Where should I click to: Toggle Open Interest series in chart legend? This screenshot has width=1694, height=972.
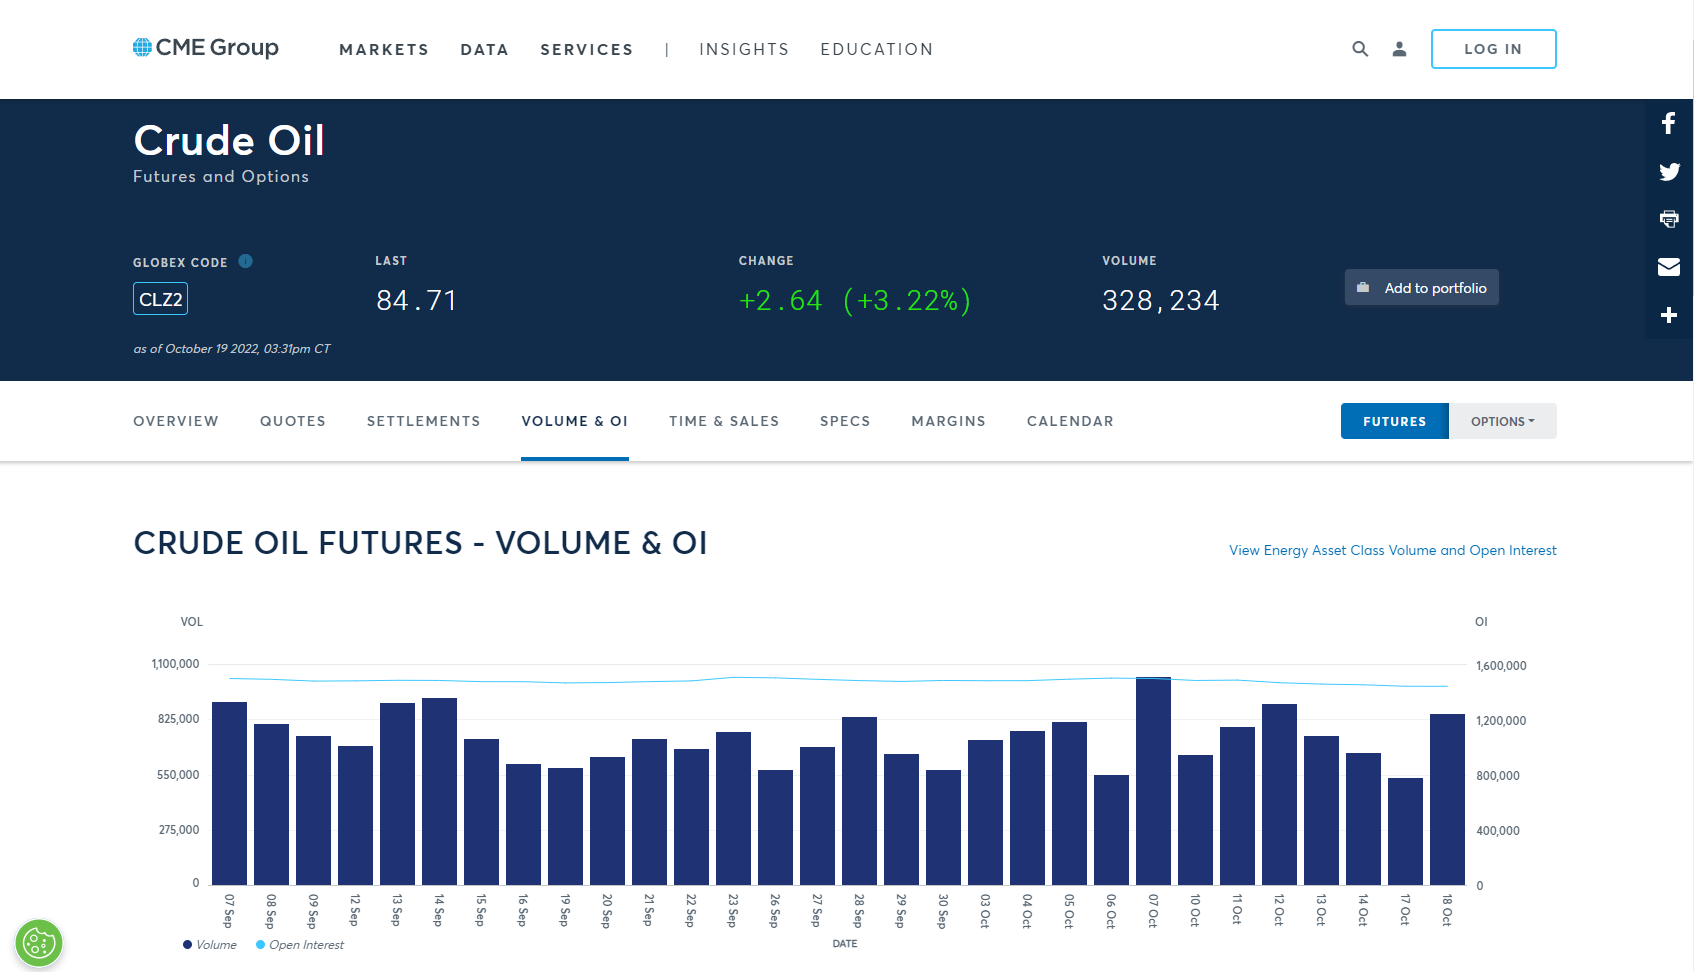click(300, 945)
